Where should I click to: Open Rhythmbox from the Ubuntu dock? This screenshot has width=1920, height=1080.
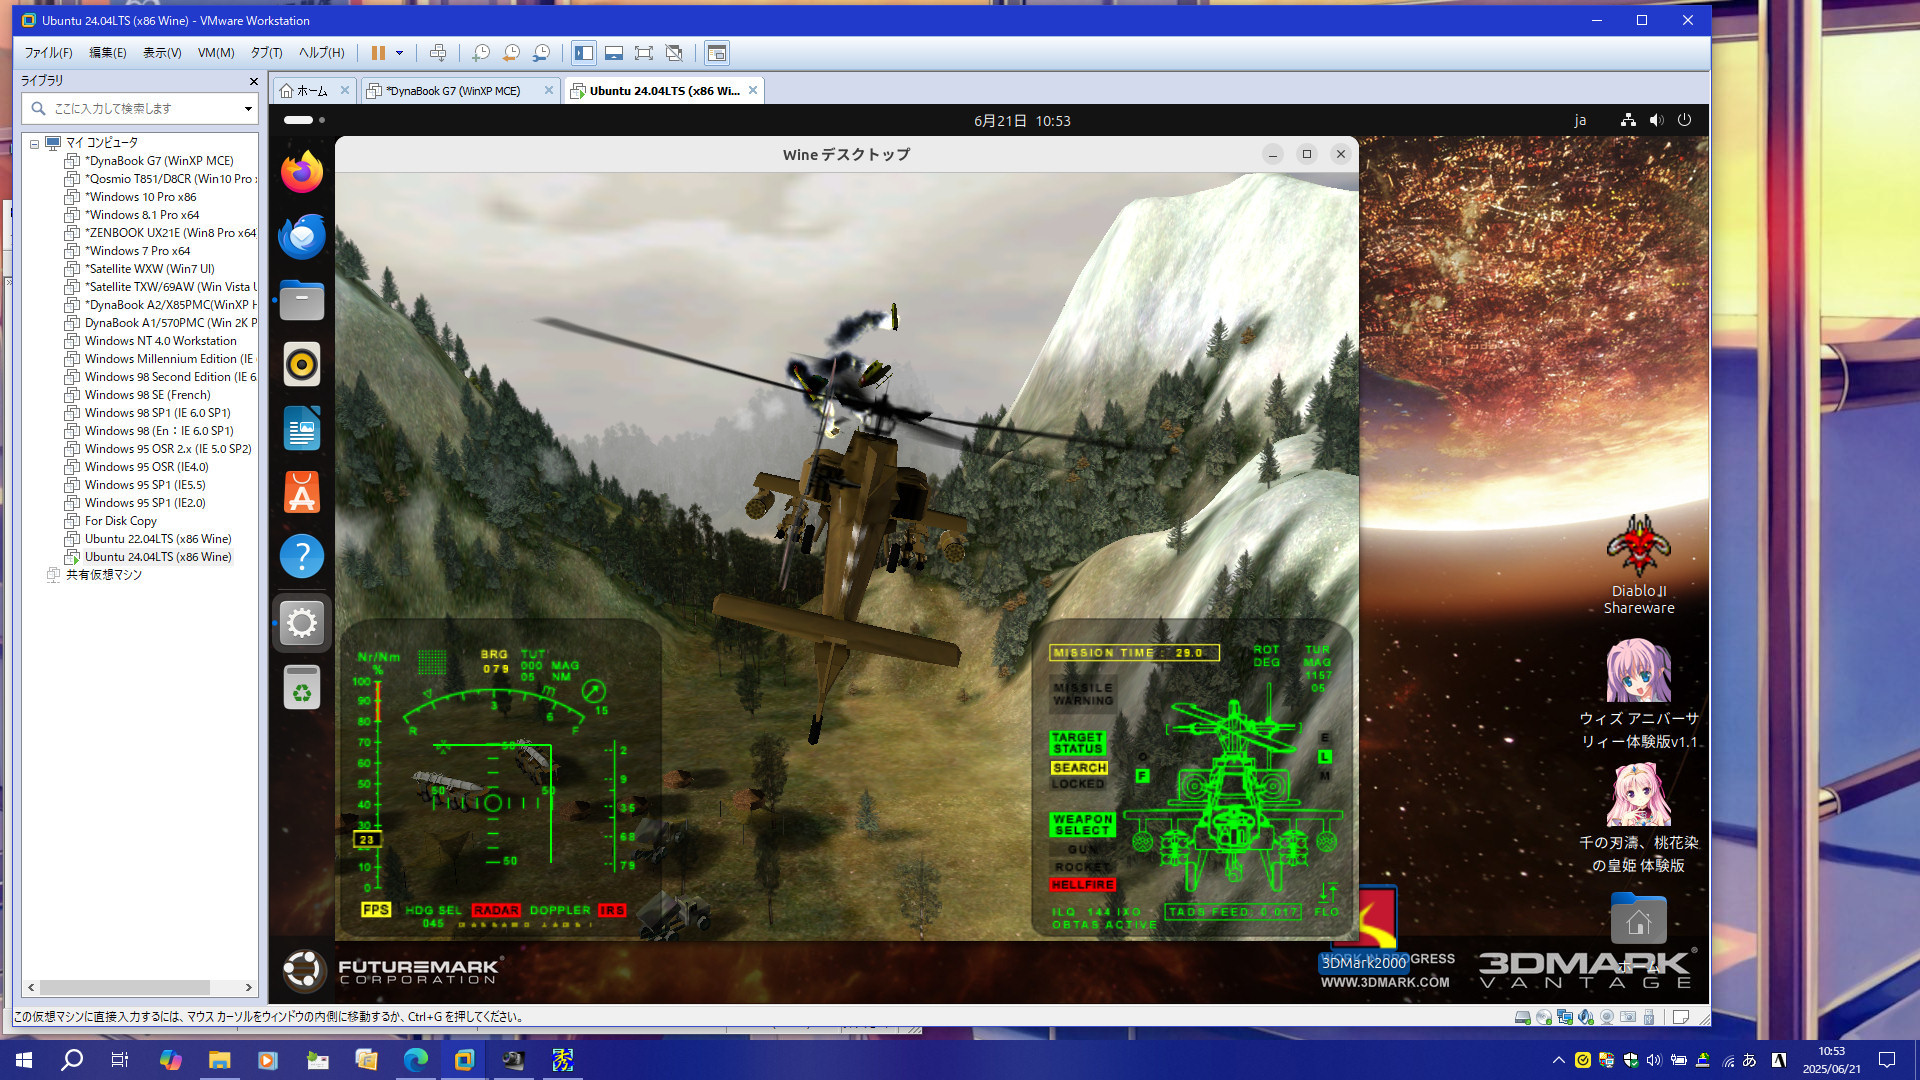click(x=301, y=364)
